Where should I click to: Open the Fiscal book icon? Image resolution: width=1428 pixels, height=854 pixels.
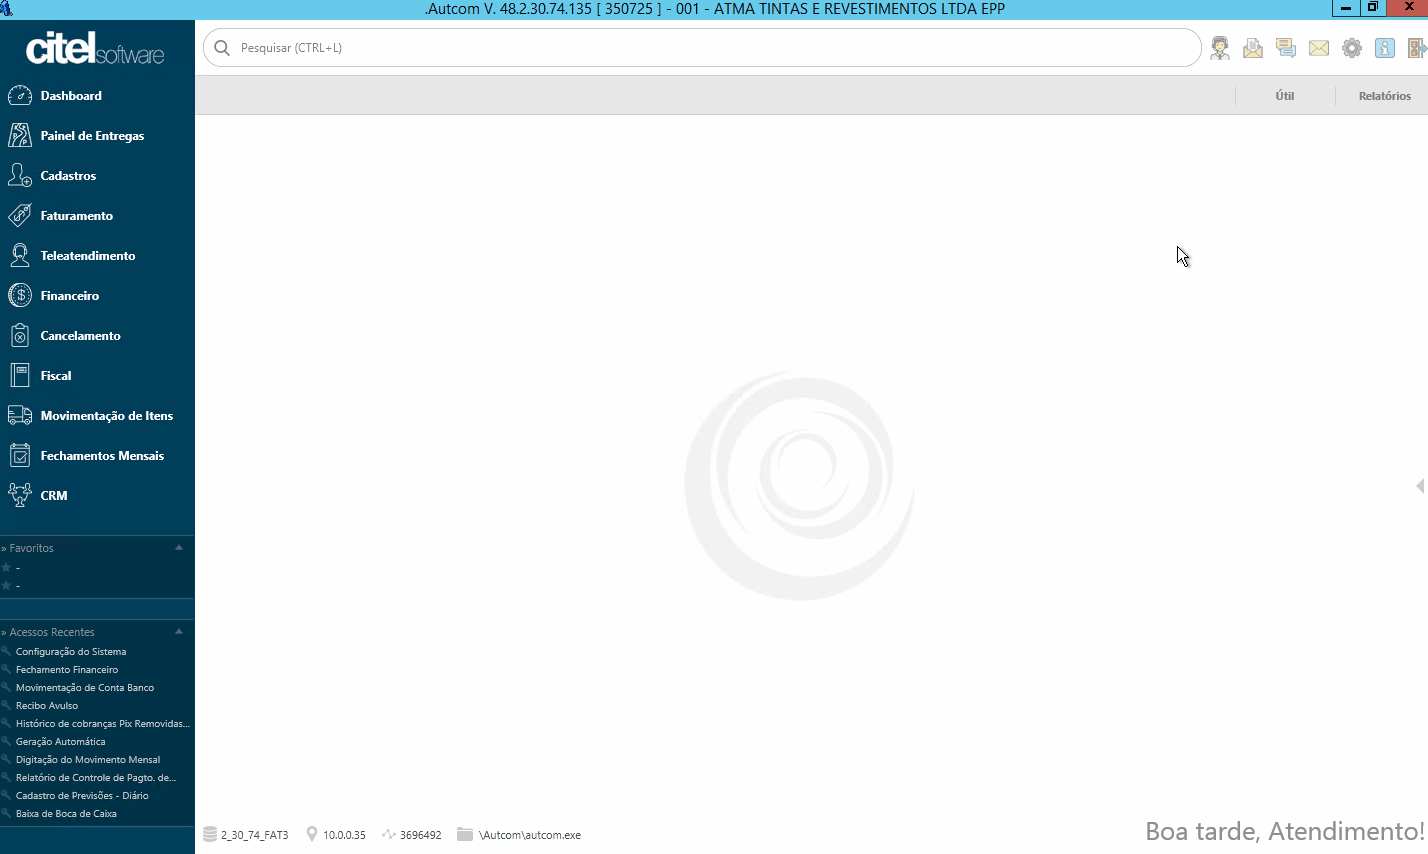[x=20, y=375]
